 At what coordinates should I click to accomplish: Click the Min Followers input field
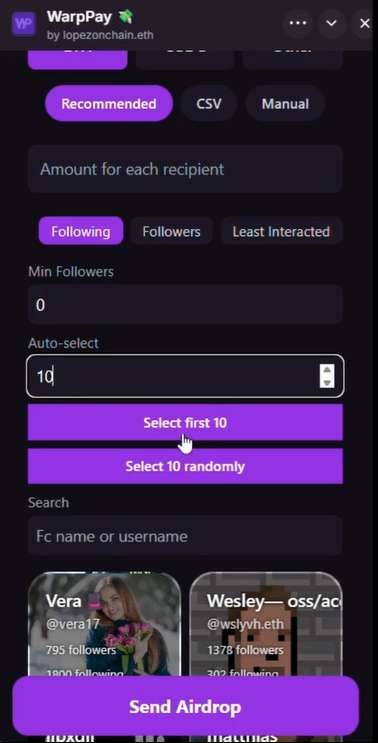pos(185,305)
